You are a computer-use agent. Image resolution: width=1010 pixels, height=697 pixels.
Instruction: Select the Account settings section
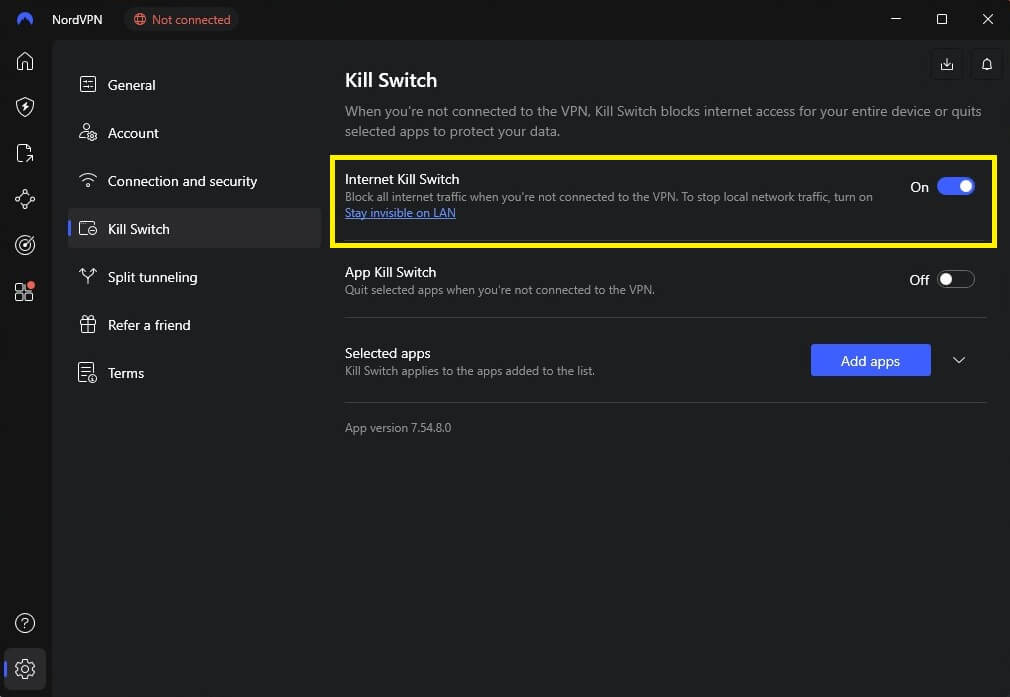133,133
